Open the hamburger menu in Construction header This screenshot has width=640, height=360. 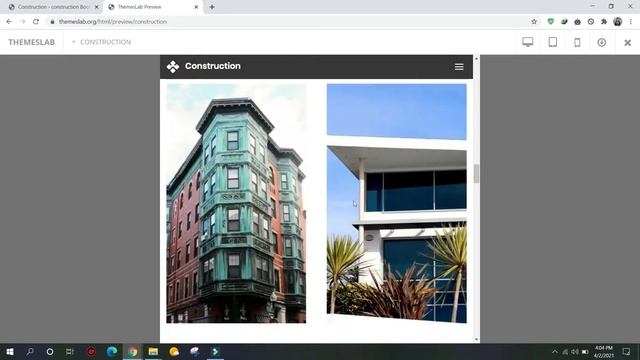pos(459,67)
